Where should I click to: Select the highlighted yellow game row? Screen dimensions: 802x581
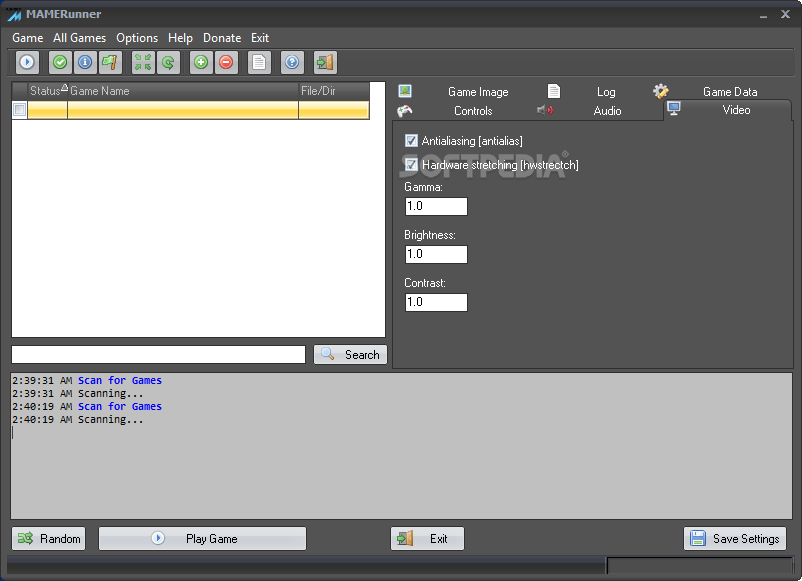click(x=191, y=110)
